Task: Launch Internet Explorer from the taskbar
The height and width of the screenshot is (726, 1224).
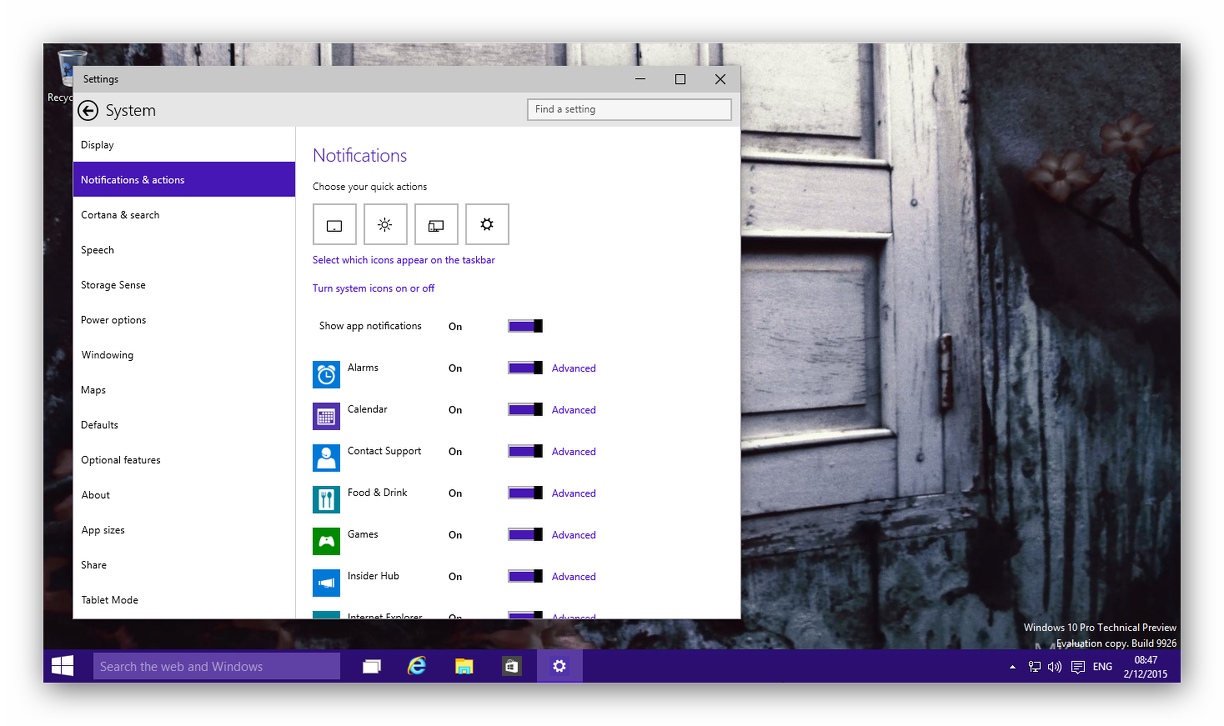Action: click(416, 666)
